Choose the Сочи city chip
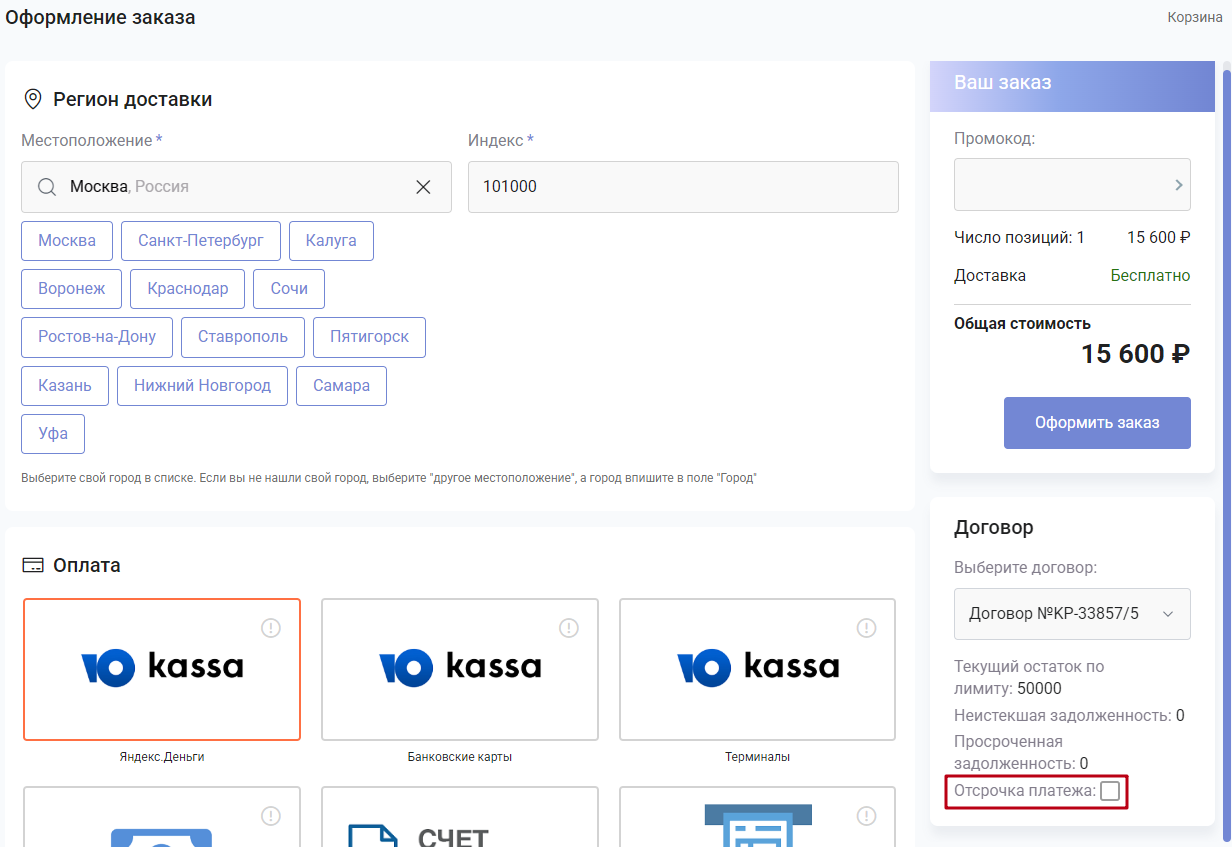Image resolution: width=1232 pixels, height=847 pixels. click(x=289, y=289)
